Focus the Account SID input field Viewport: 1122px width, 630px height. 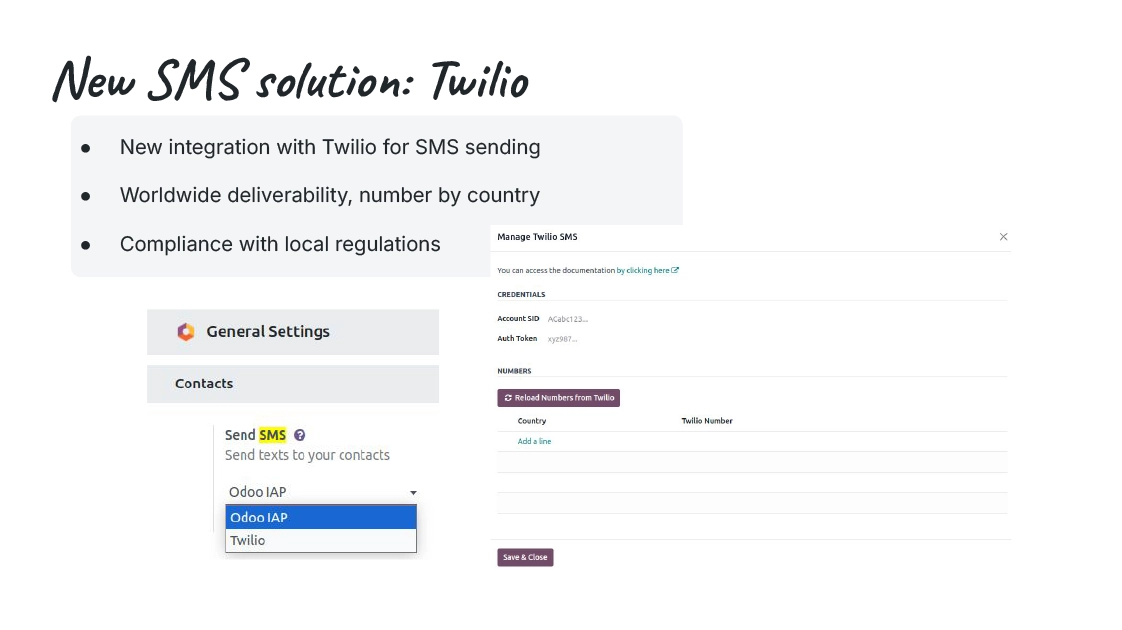[x=776, y=319]
